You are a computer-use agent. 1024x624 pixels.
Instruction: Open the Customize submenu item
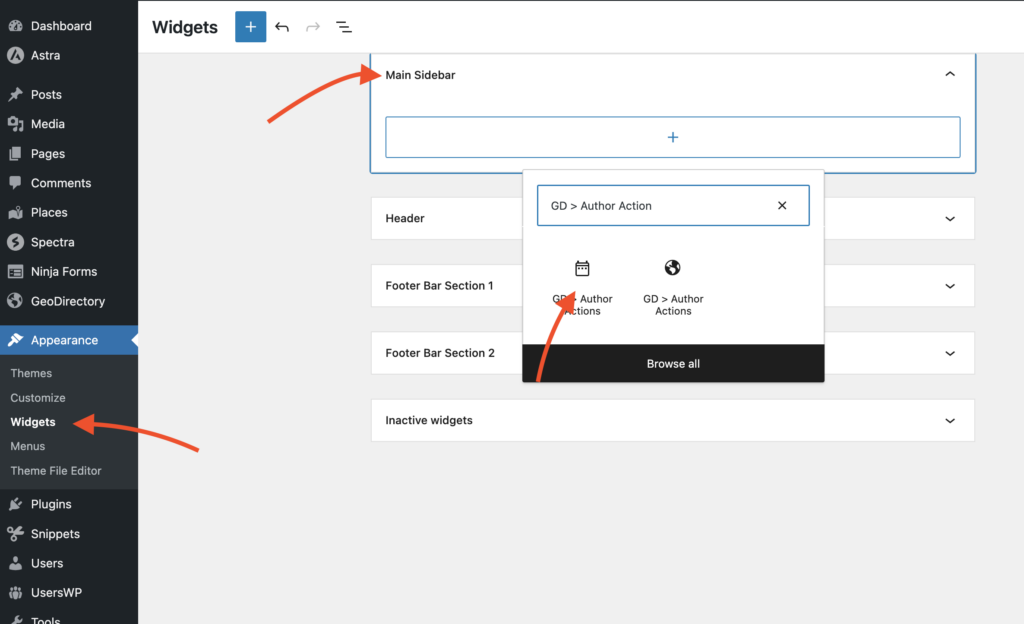(x=38, y=398)
